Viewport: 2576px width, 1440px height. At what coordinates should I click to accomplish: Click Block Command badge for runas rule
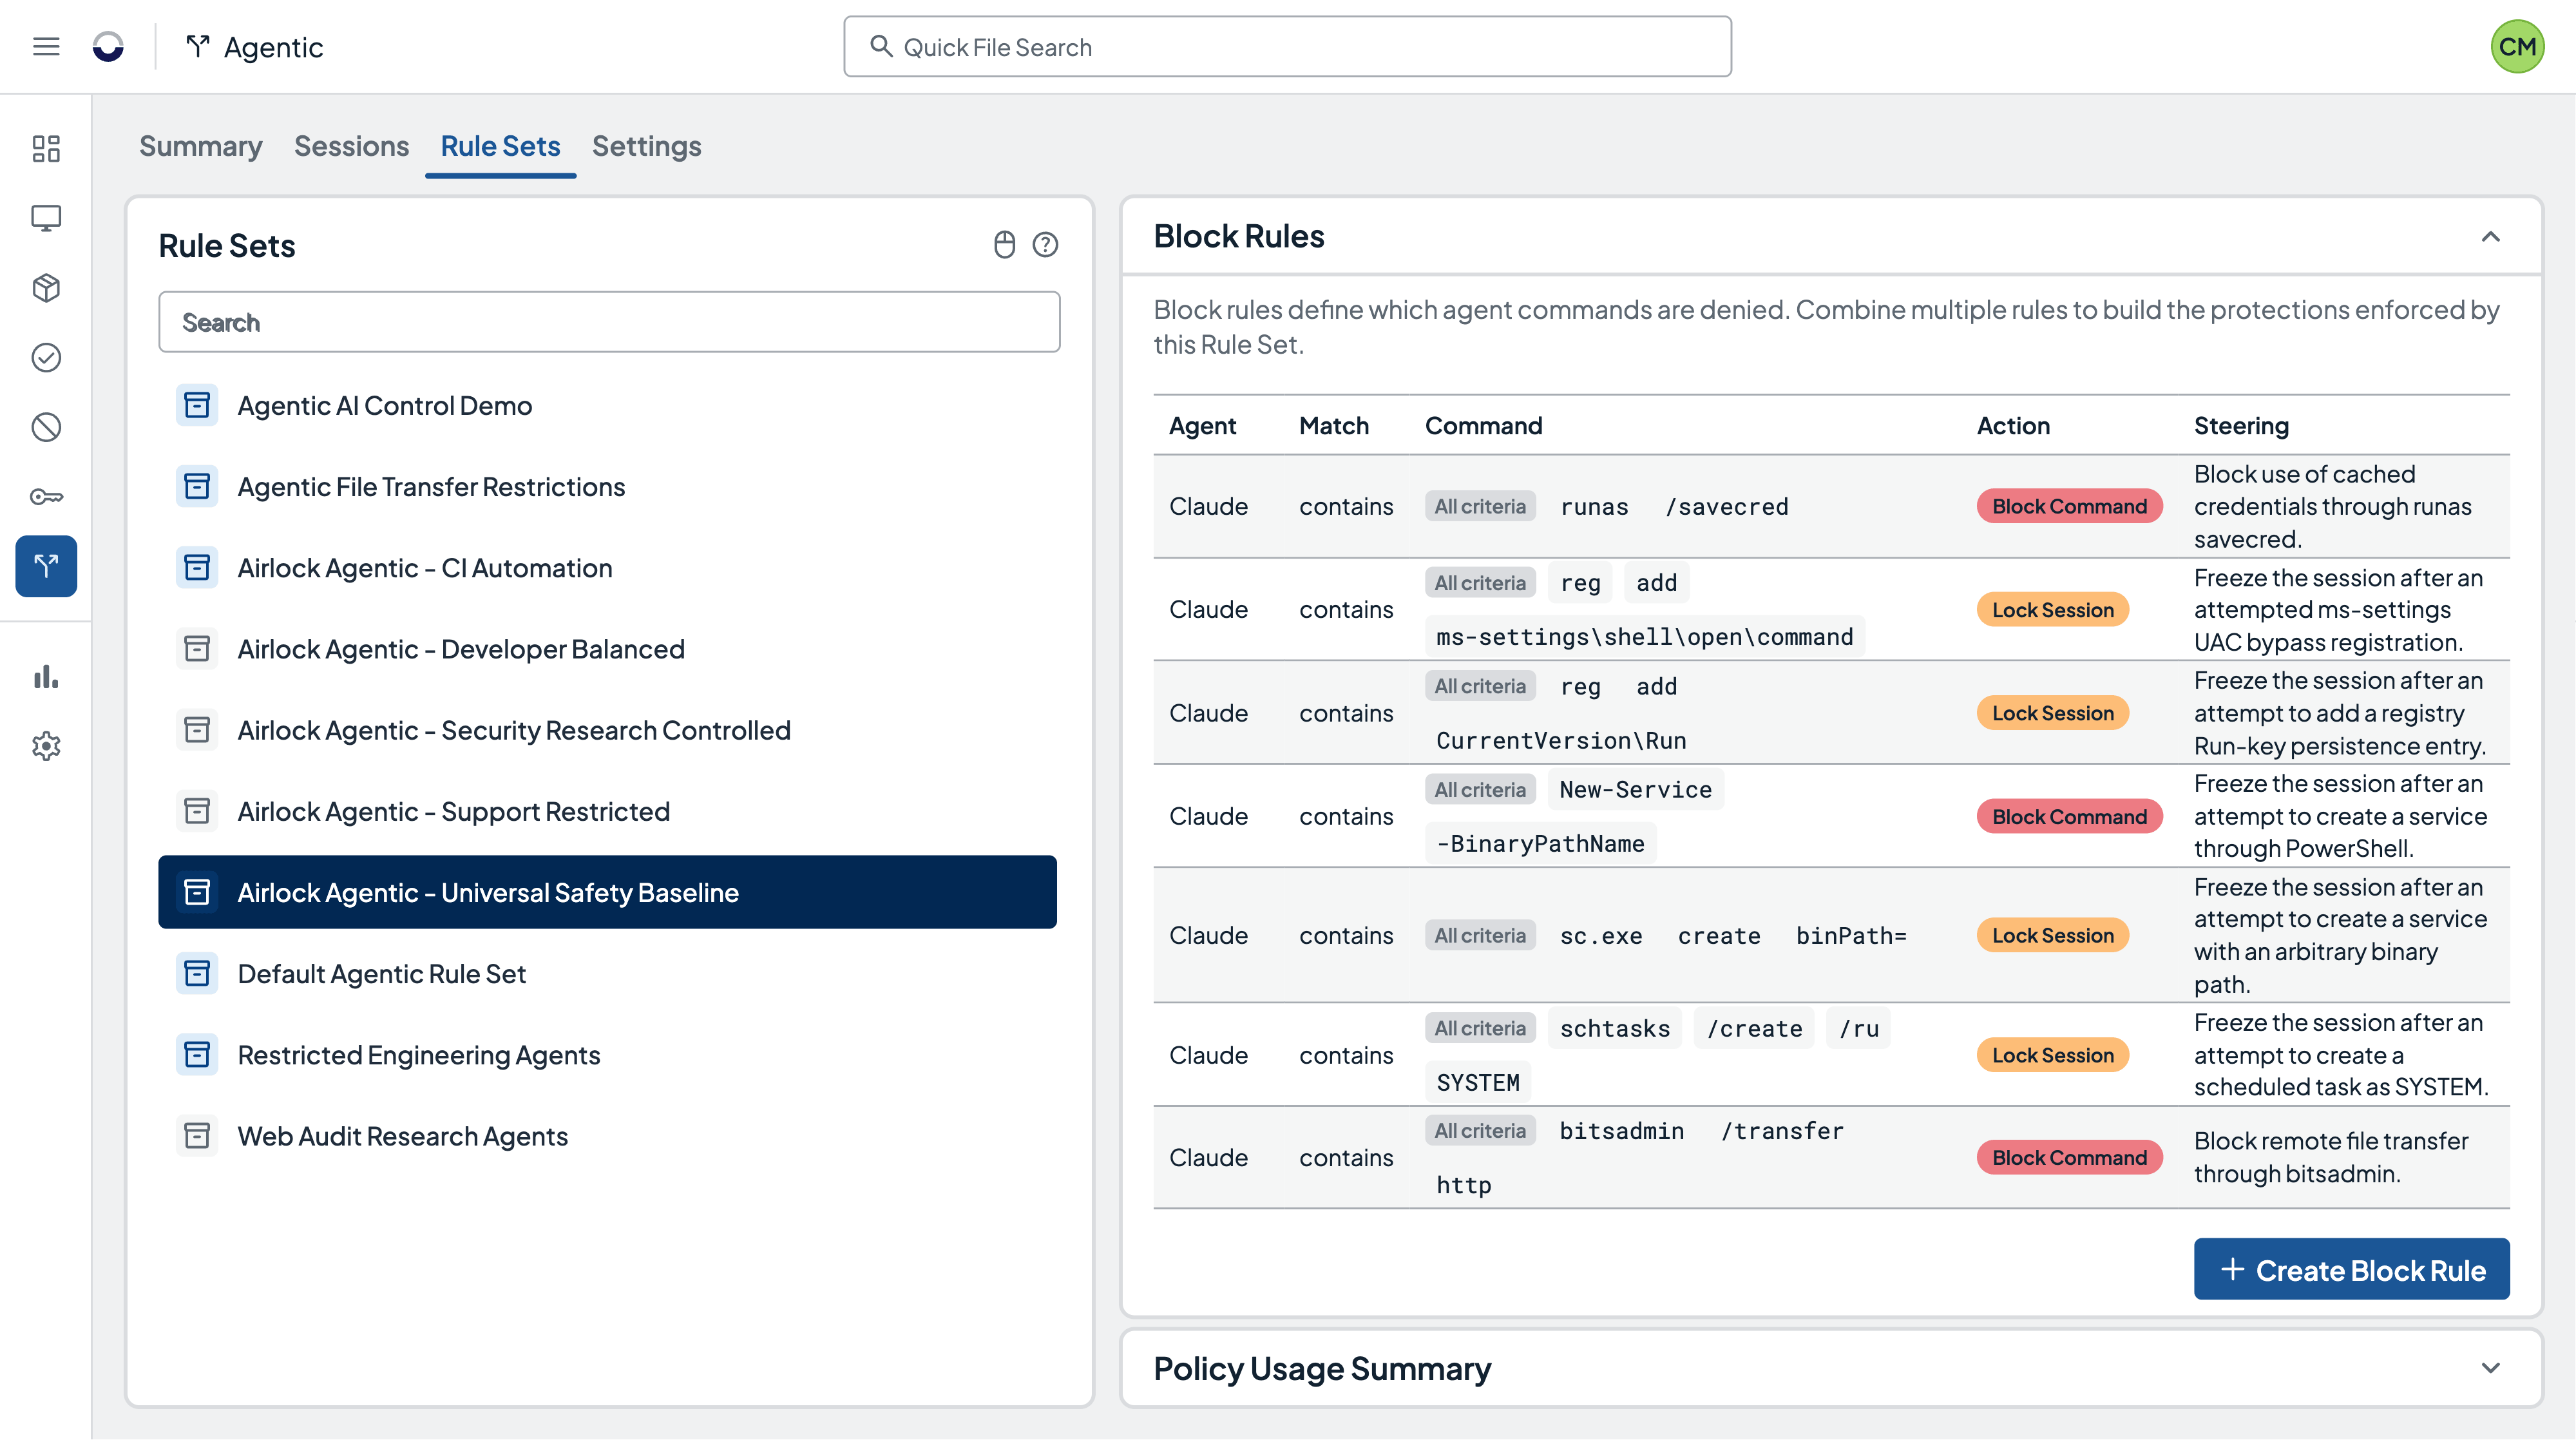coord(2069,506)
